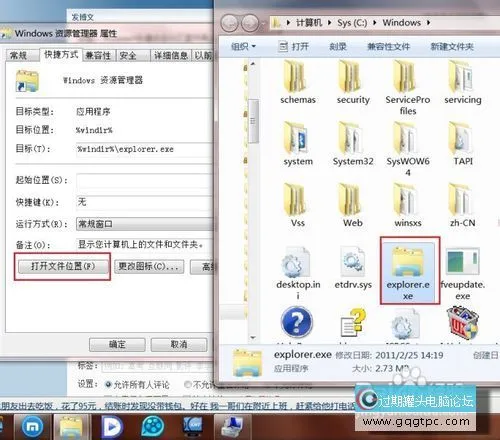Select the servicing folder icon
Image resolution: width=500 pixels, height=440 pixels.
coord(461,77)
